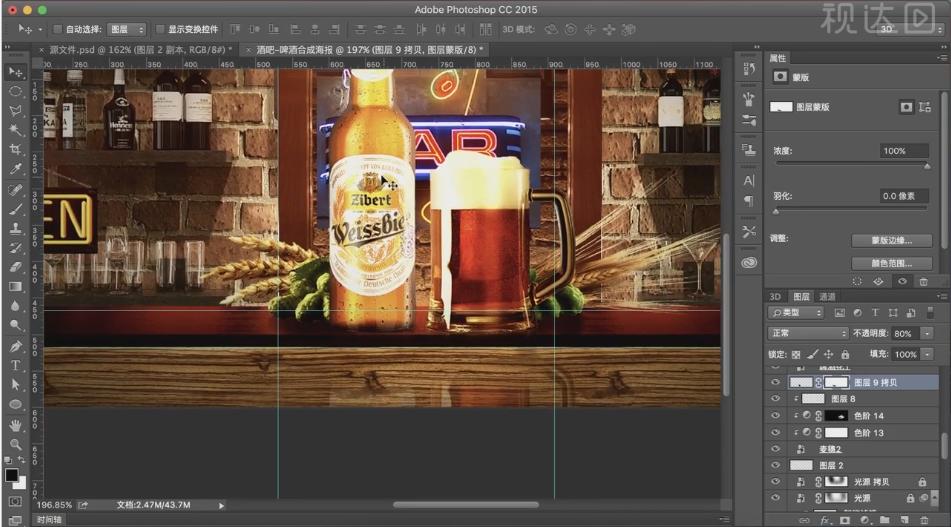Select the Type tool

[16, 365]
